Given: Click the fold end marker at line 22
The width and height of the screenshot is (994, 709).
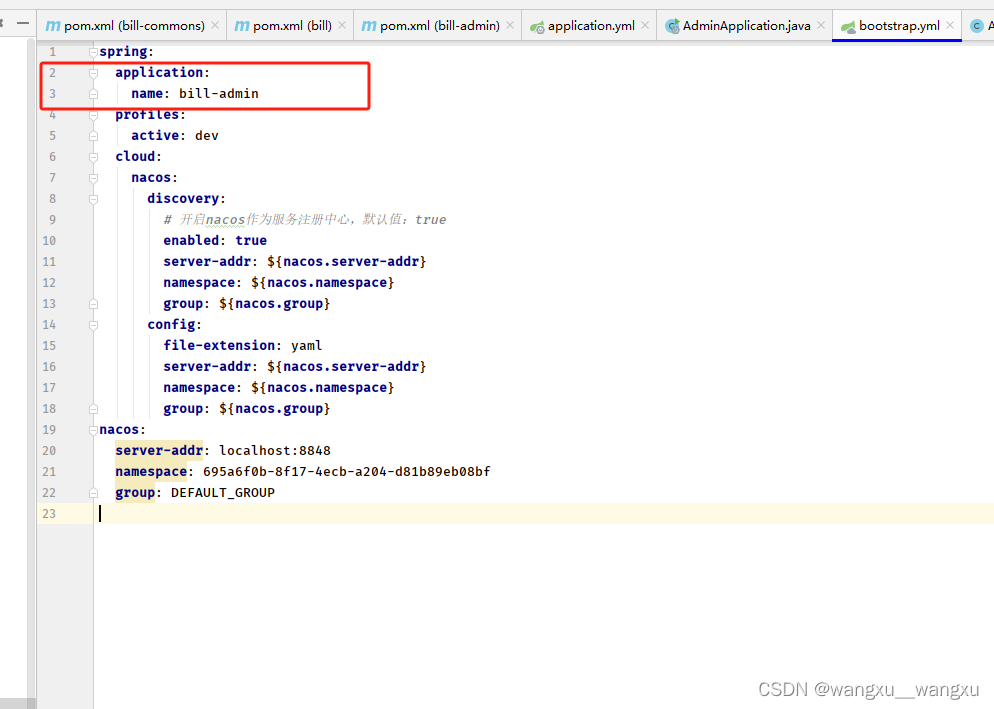Looking at the screenshot, I should [93, 493].
